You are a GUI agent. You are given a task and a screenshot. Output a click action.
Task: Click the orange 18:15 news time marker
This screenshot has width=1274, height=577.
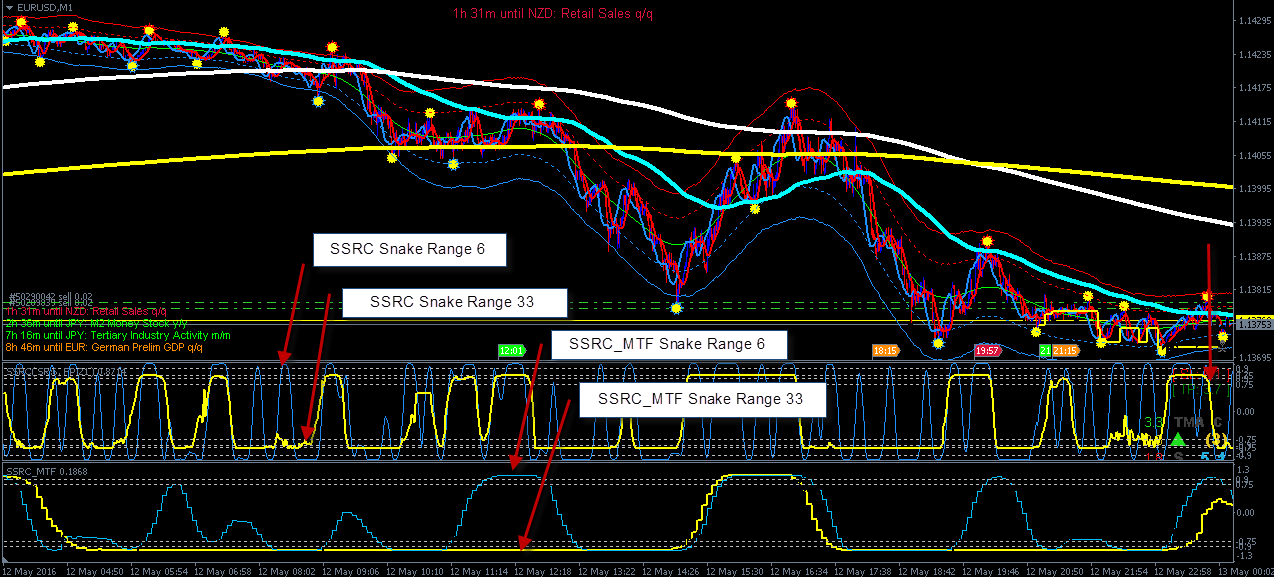(x=886, y=351)
